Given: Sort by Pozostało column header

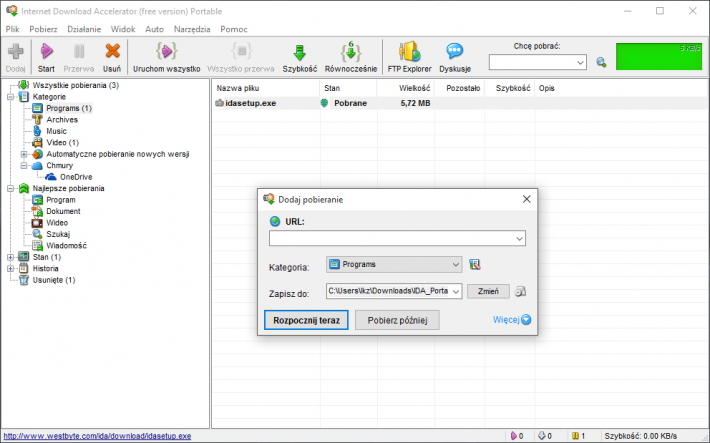Looking at the screenshot, I should pos(459,88).
